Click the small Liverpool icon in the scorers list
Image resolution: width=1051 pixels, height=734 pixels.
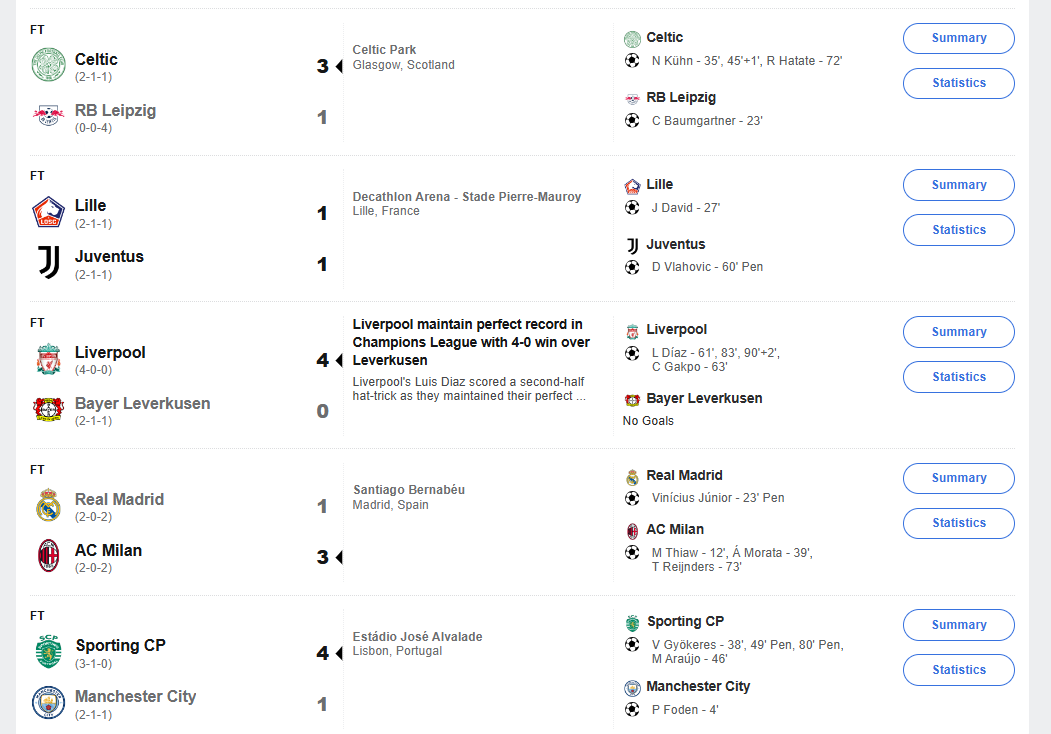[632, 330]
